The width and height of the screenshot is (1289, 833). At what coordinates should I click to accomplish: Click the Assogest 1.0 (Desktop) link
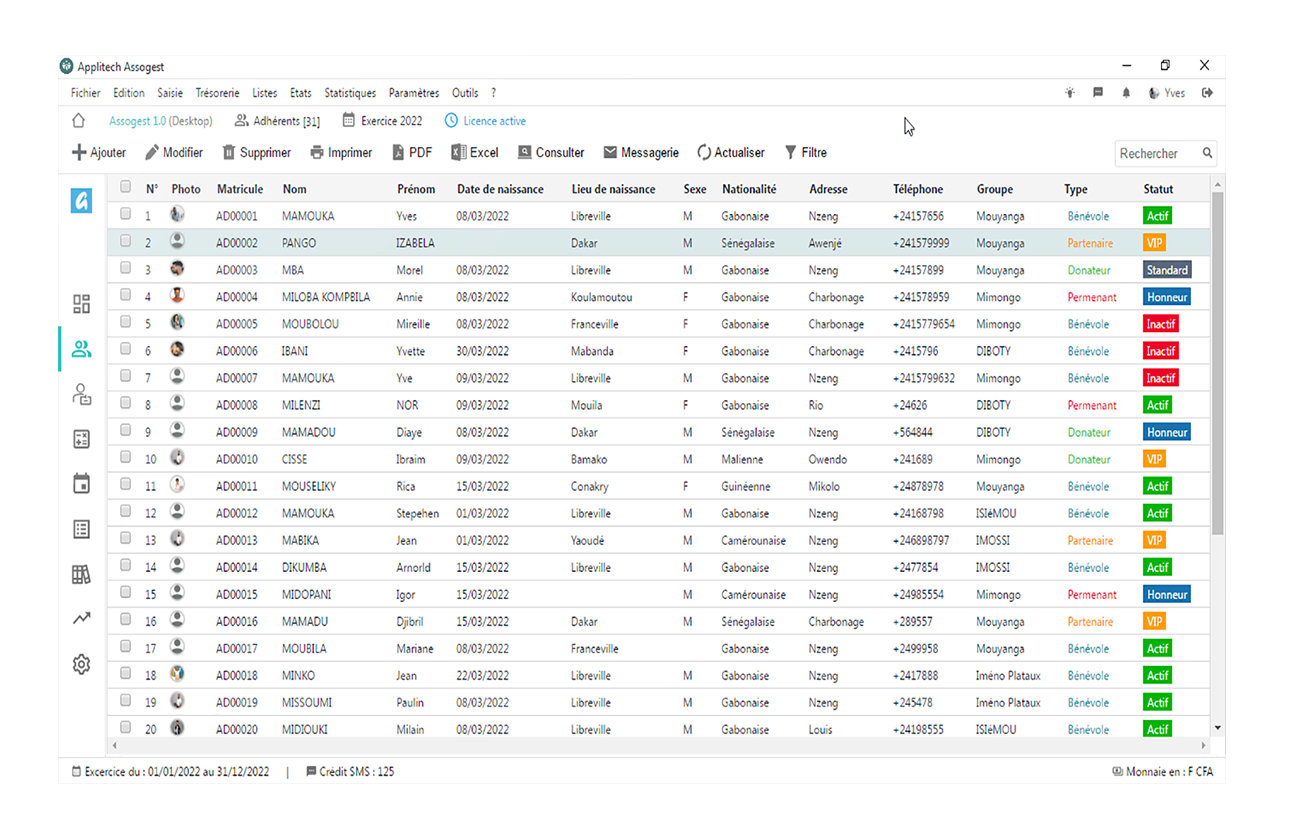(161, 121)
